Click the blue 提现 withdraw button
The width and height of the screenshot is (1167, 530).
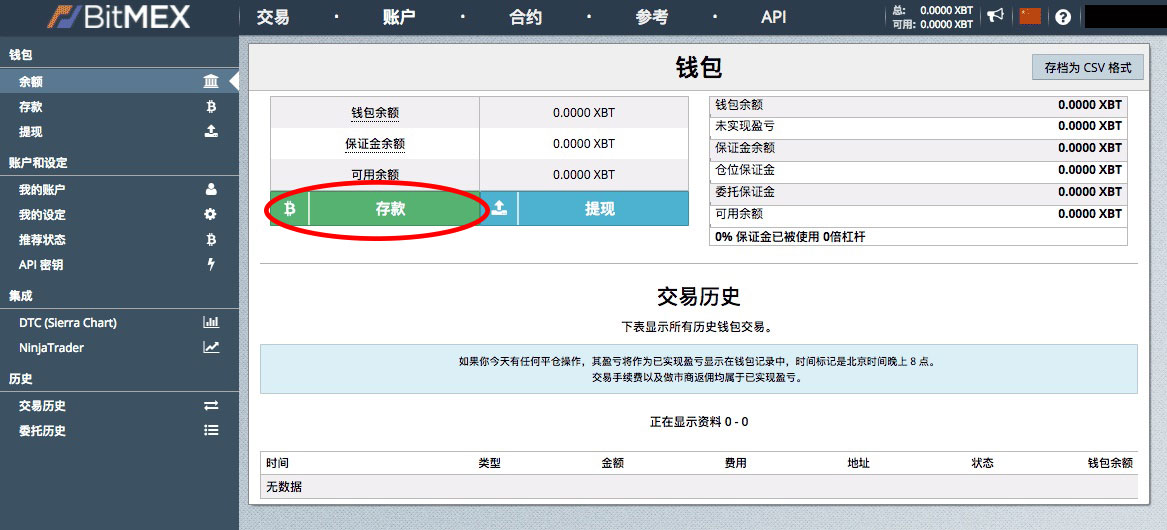tap(584, 209)
